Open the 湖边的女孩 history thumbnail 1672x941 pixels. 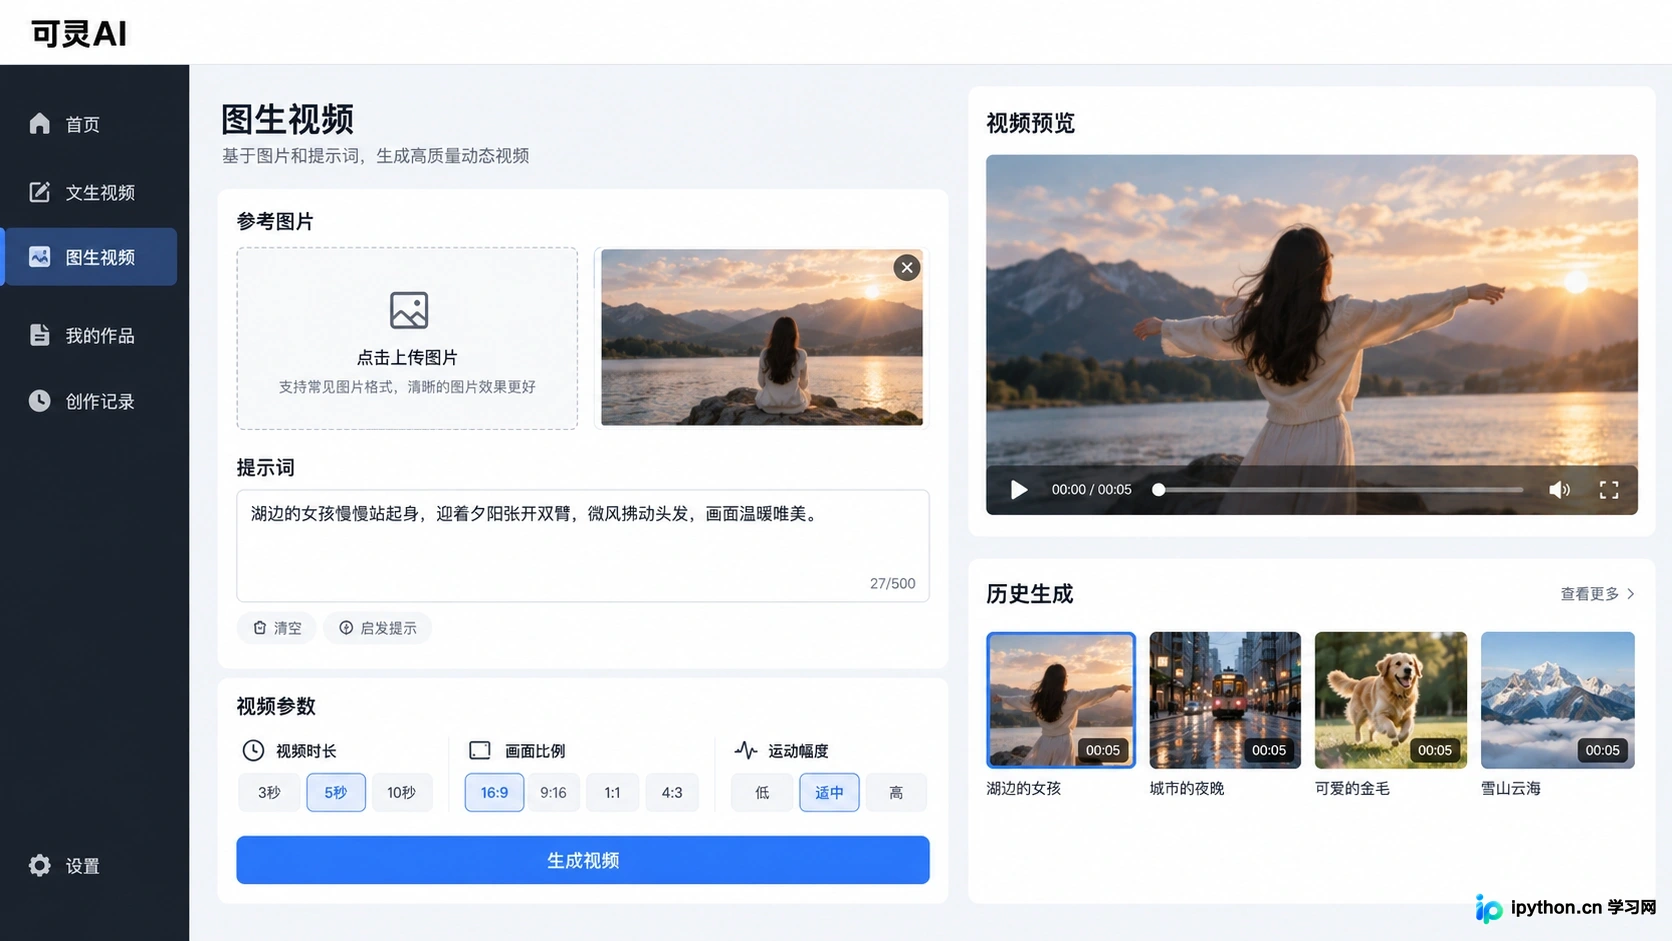coord(1061,700)
